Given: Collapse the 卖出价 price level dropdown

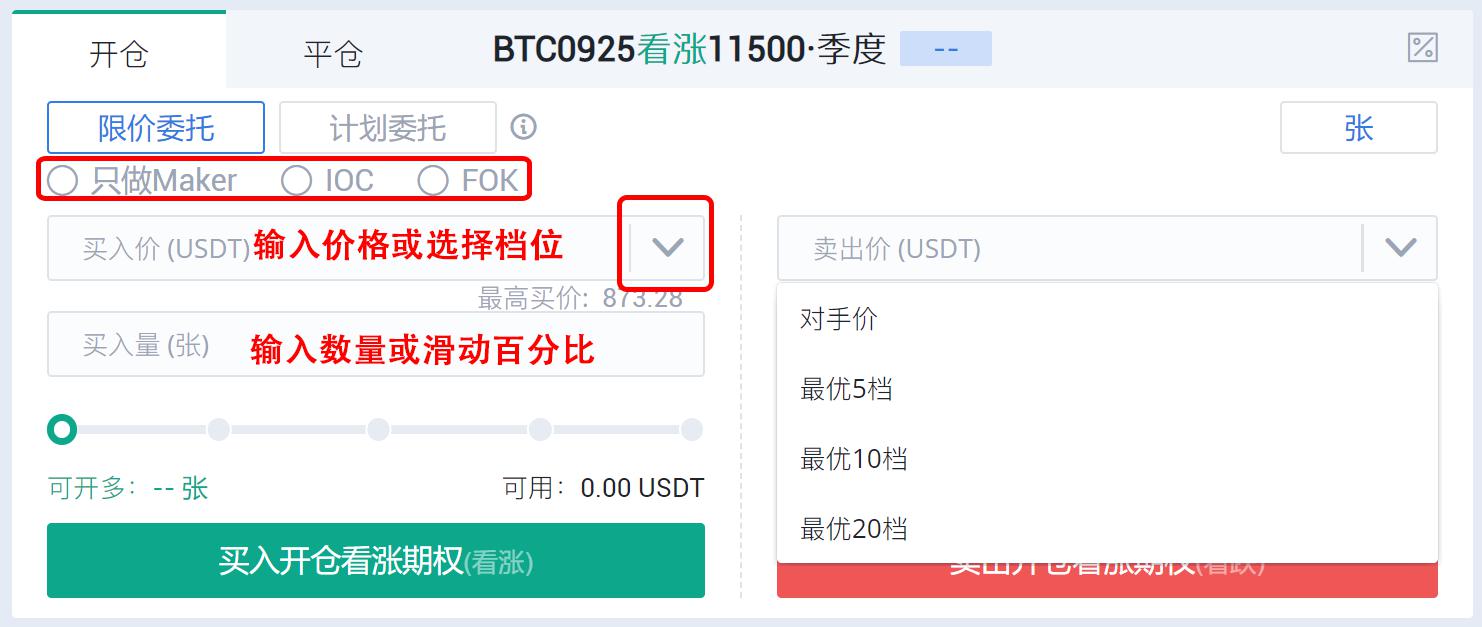Looking at the screenshot, I should point(1401,247).
